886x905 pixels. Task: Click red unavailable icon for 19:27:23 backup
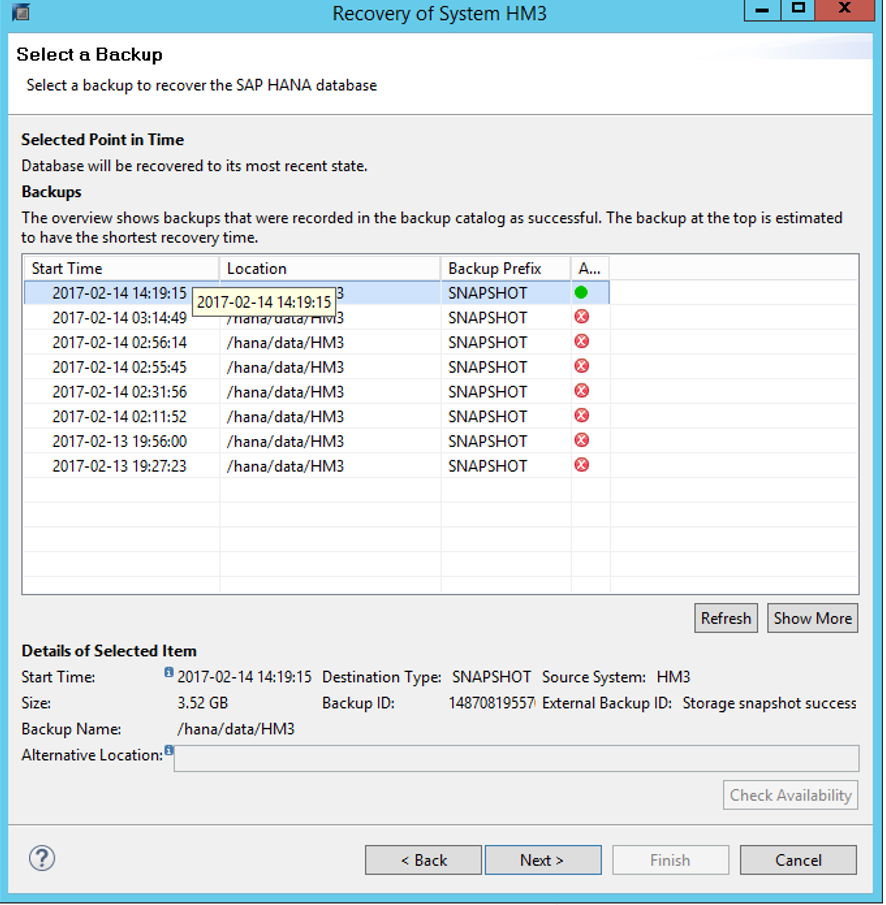click(582, 465)
